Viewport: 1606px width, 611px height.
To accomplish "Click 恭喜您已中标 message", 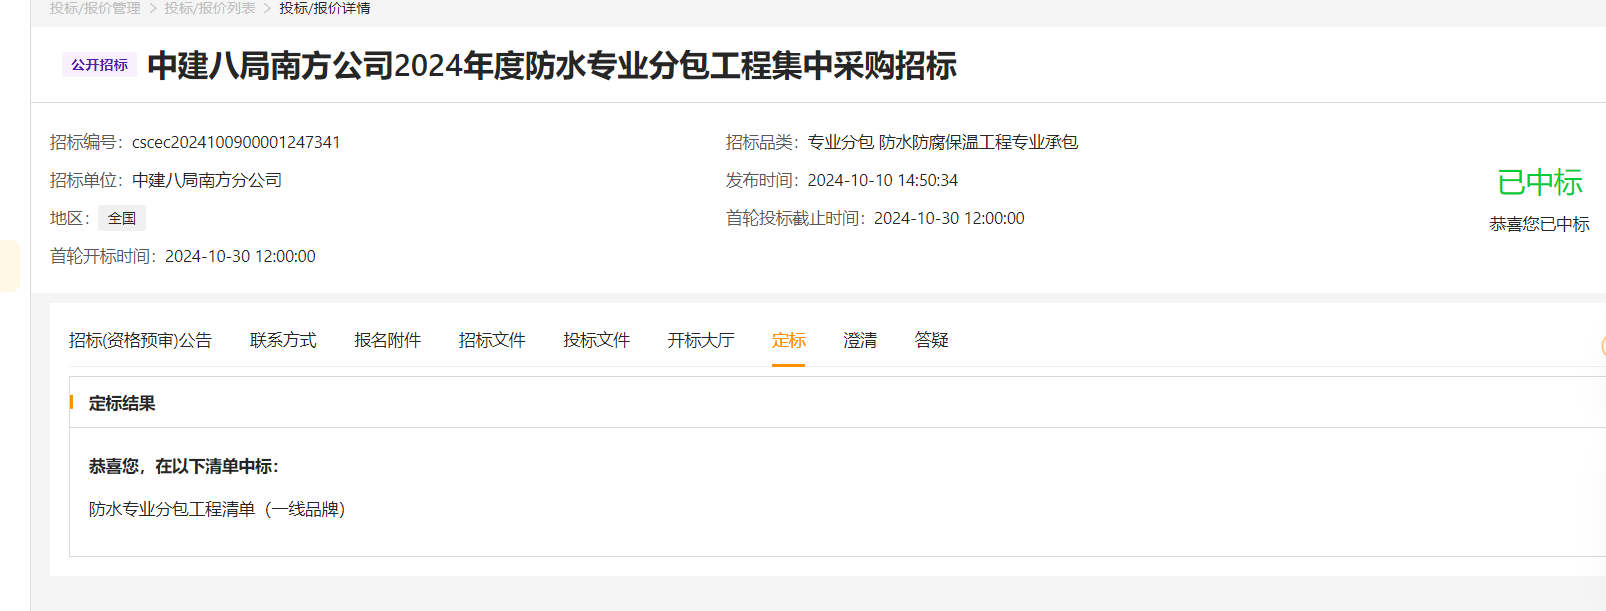I will [x=1539, y=224].
